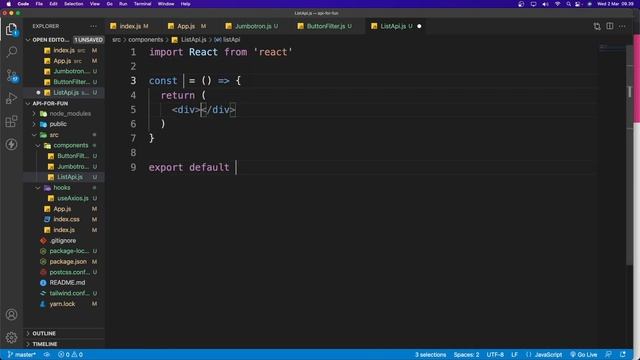Open the Explorer view in activity bar

pos(11,29)
